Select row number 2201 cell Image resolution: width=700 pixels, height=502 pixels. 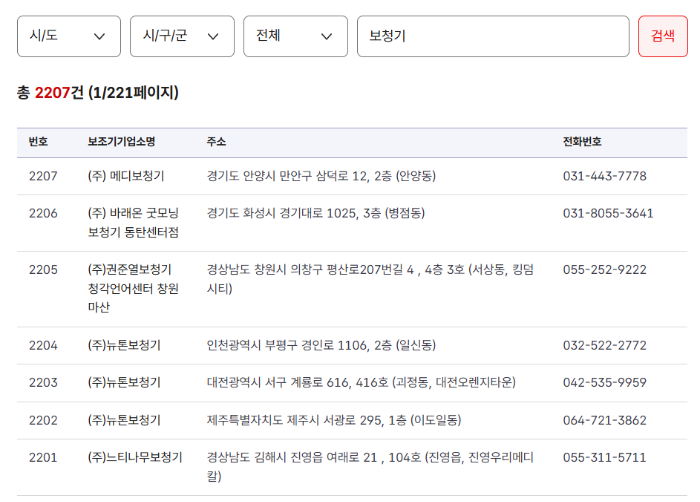[x=43, y=458]
